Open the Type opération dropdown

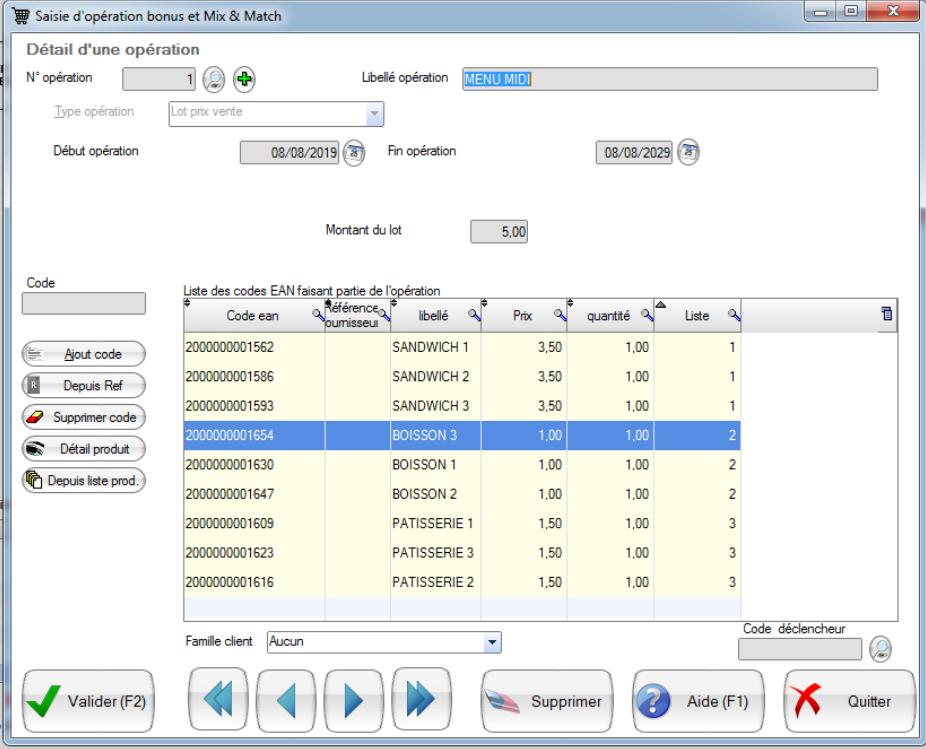click(x=375, y=115)
